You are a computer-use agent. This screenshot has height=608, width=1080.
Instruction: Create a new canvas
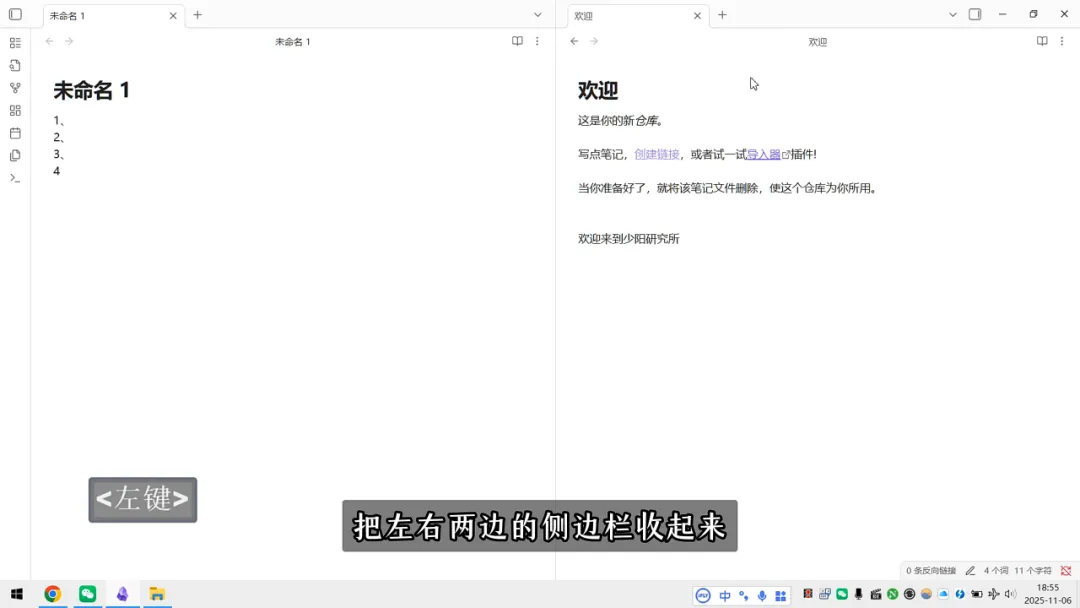click(15, 110)
